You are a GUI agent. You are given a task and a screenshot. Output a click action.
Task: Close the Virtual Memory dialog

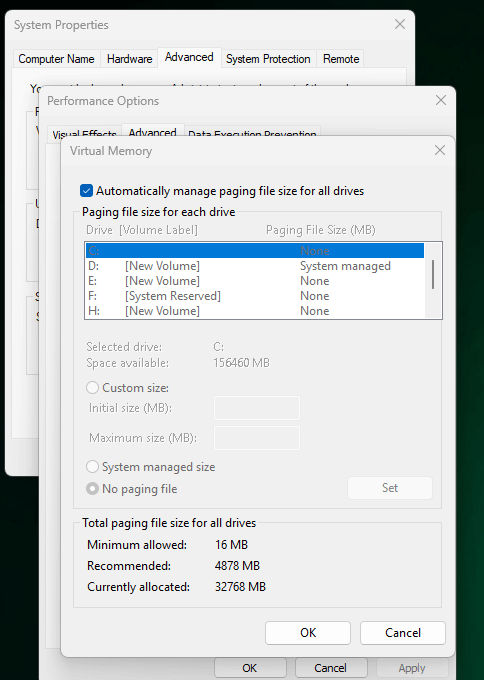coord(440,150)
